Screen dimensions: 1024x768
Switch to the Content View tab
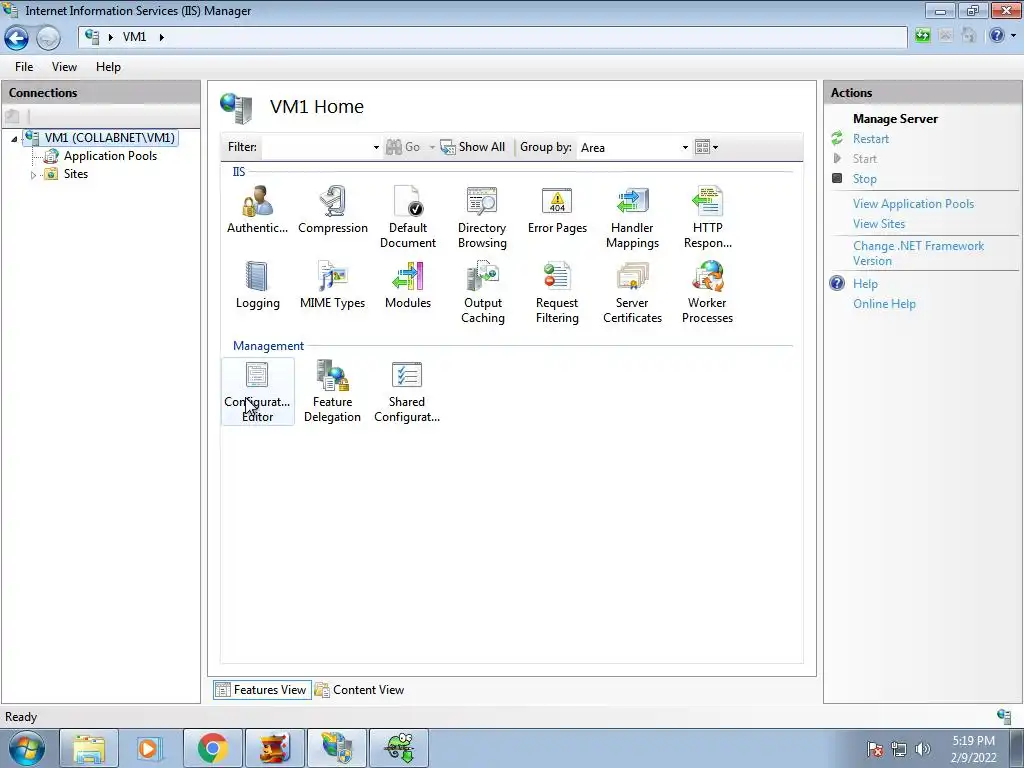pyautogui.click(x=360, y=690)
